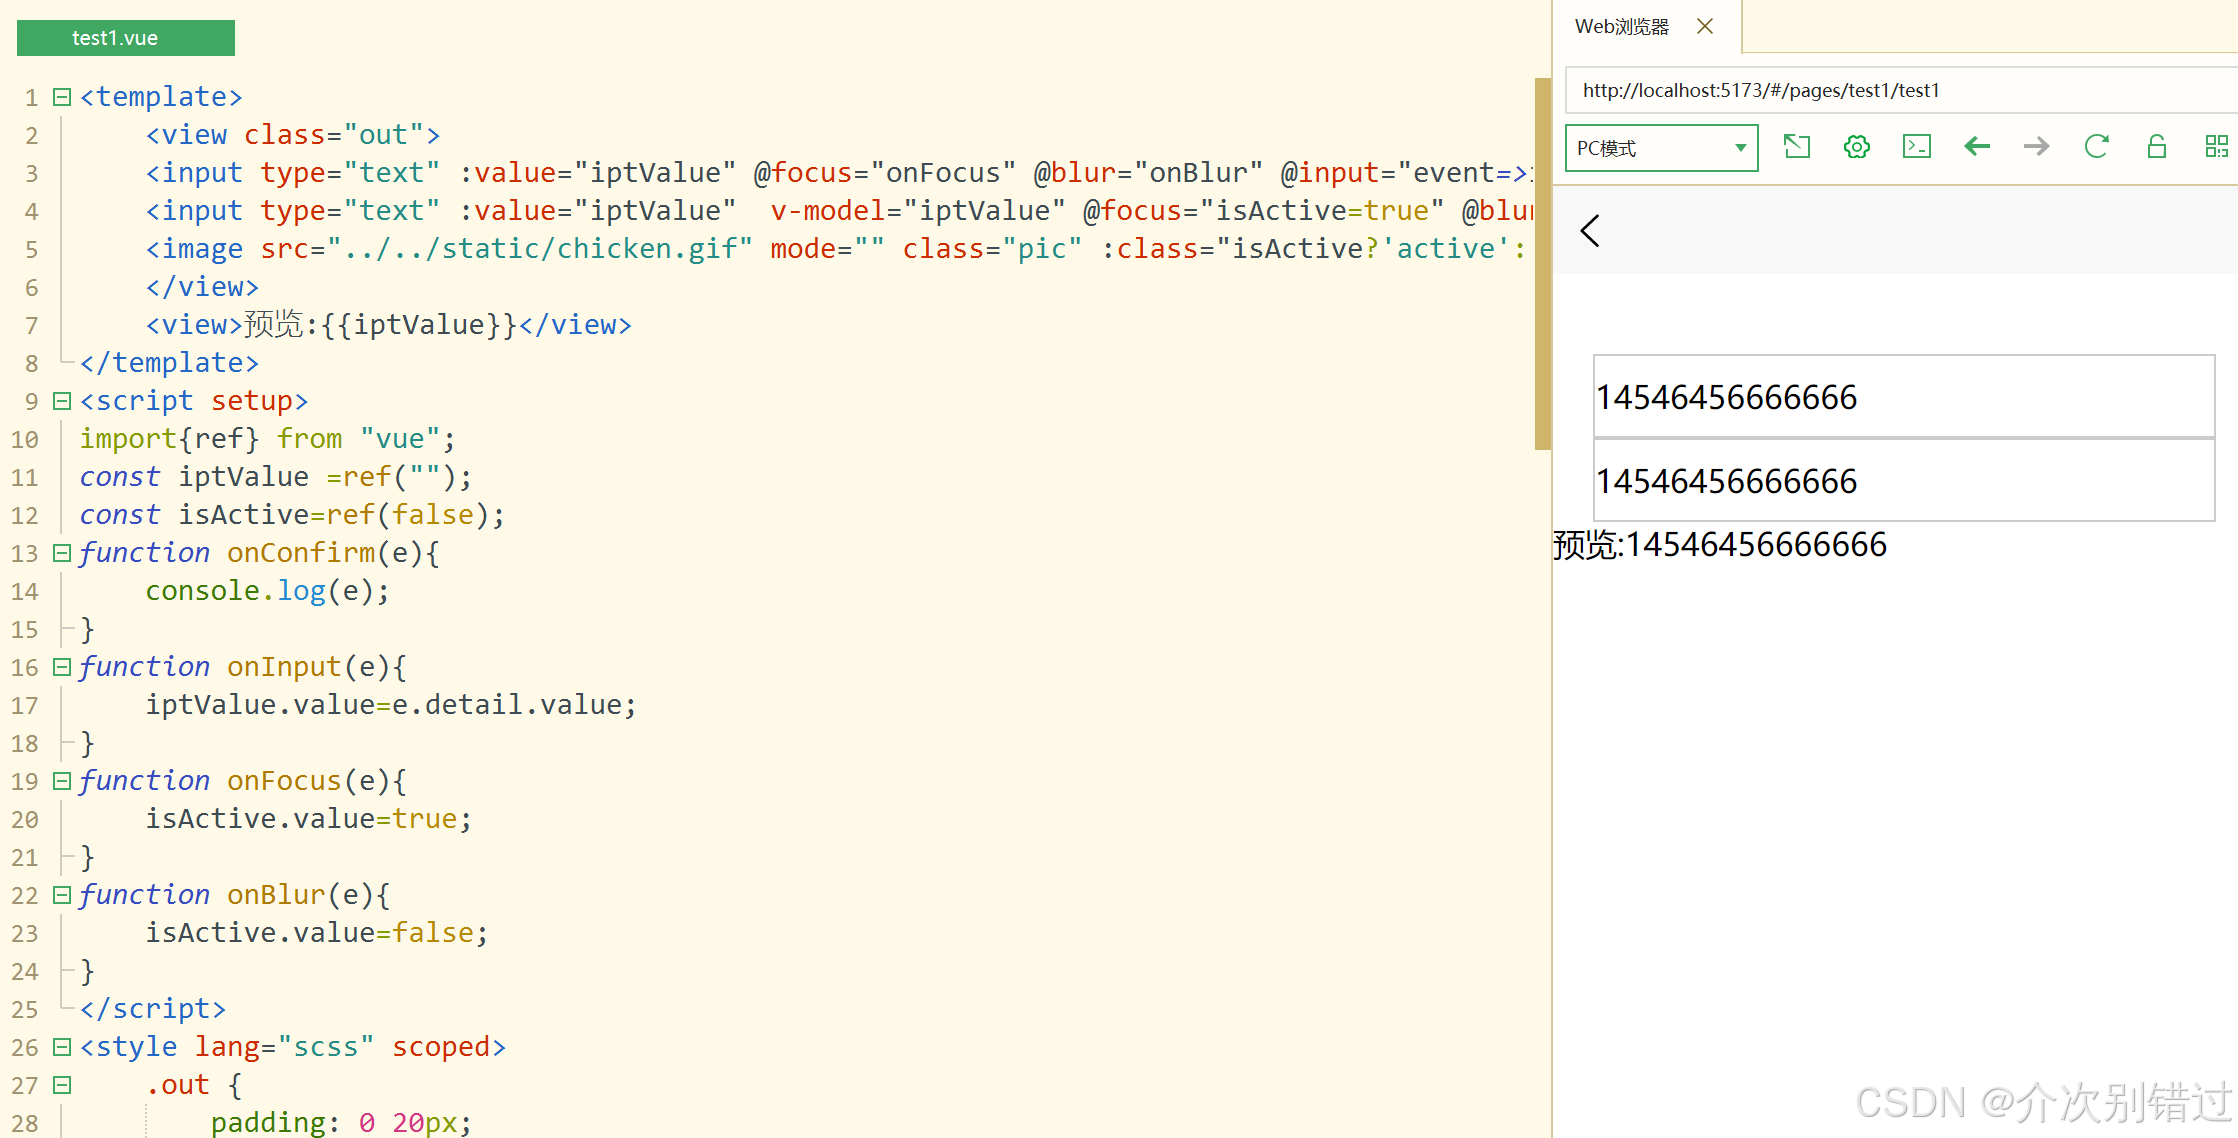Viewport: 2238px width, 1138px height.
Task: Go back with green left arrow
Action: [x=1976, y=147]
